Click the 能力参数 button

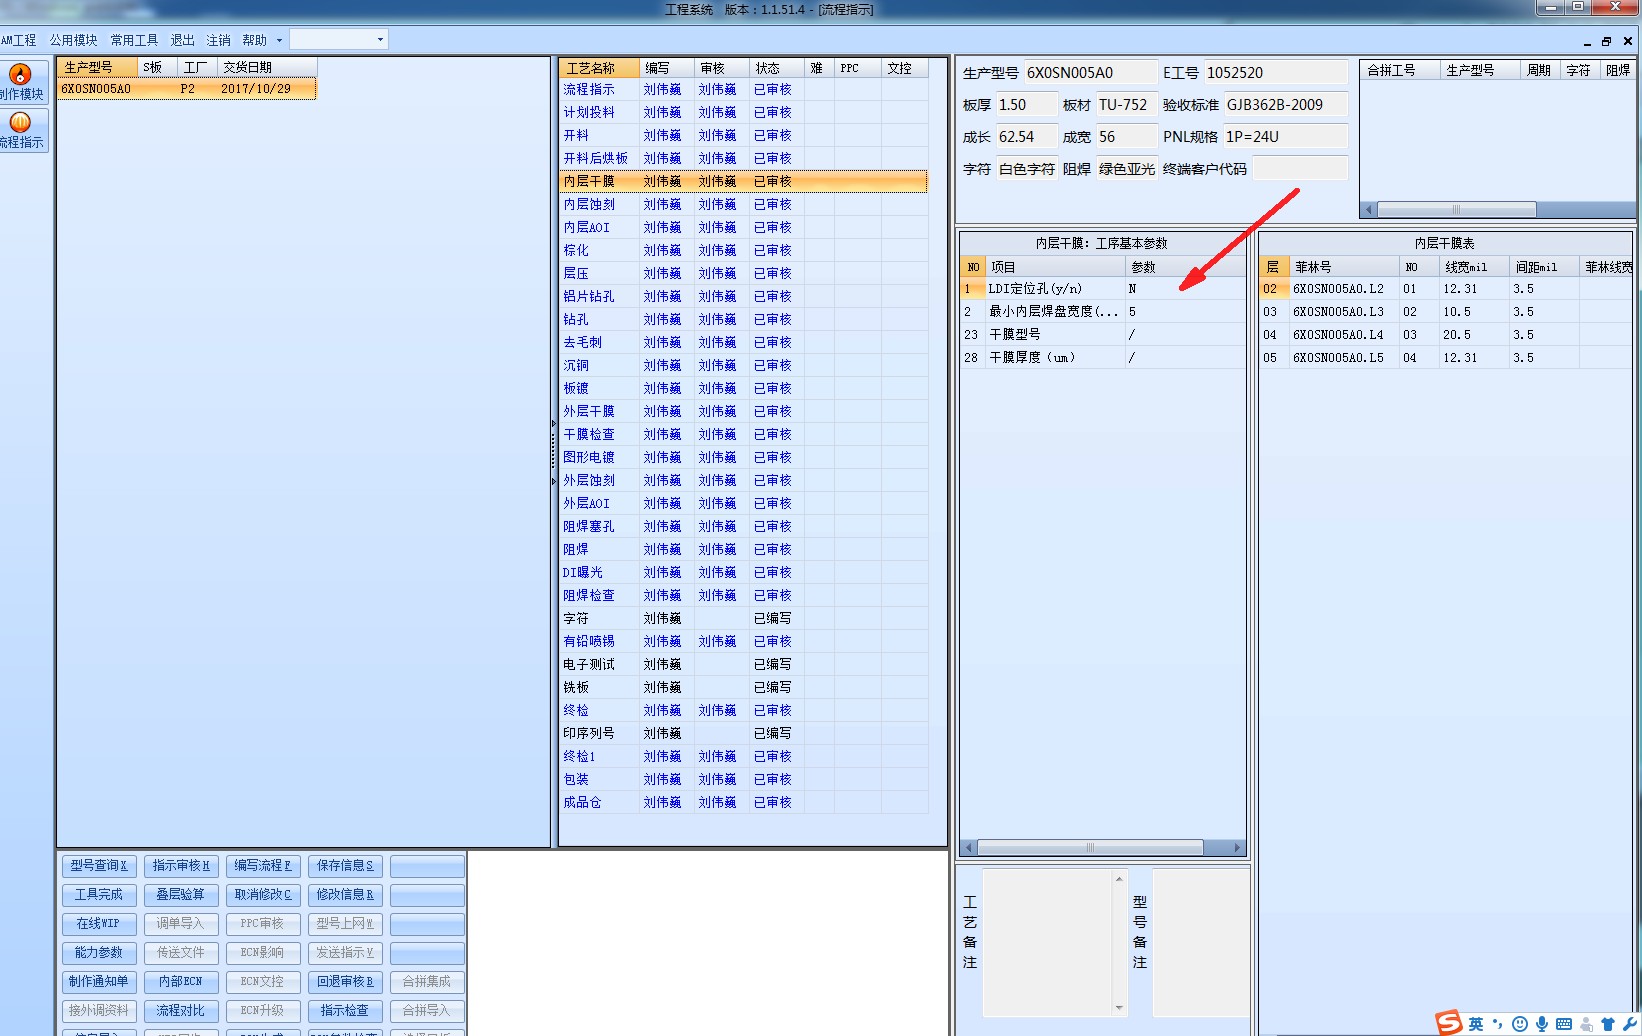(x=99, y=953)
